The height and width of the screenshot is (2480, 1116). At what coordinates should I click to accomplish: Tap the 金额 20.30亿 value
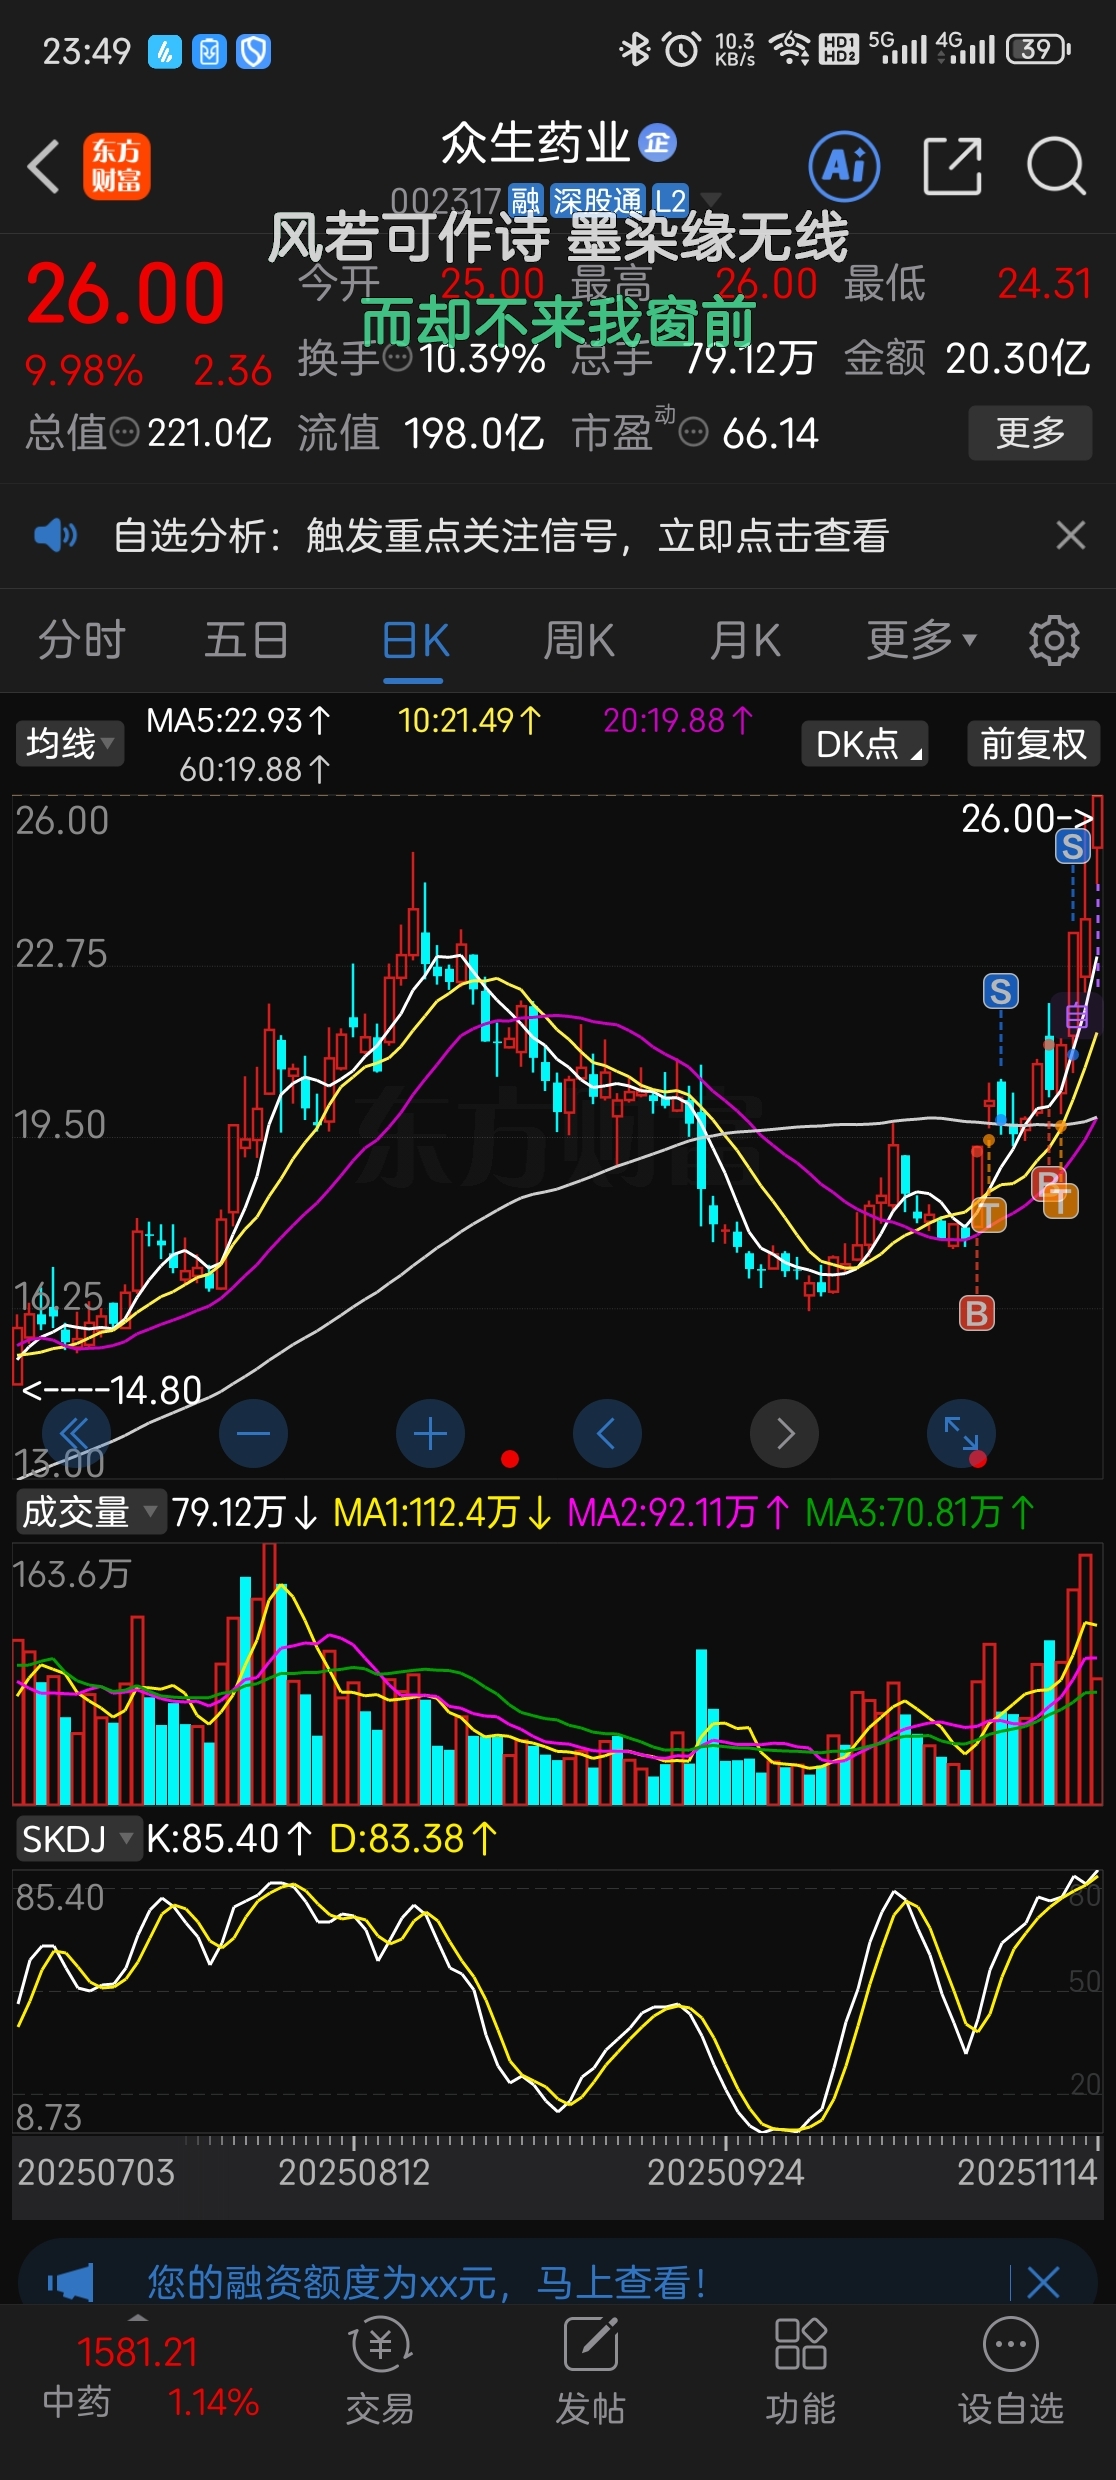point(1017,358)
